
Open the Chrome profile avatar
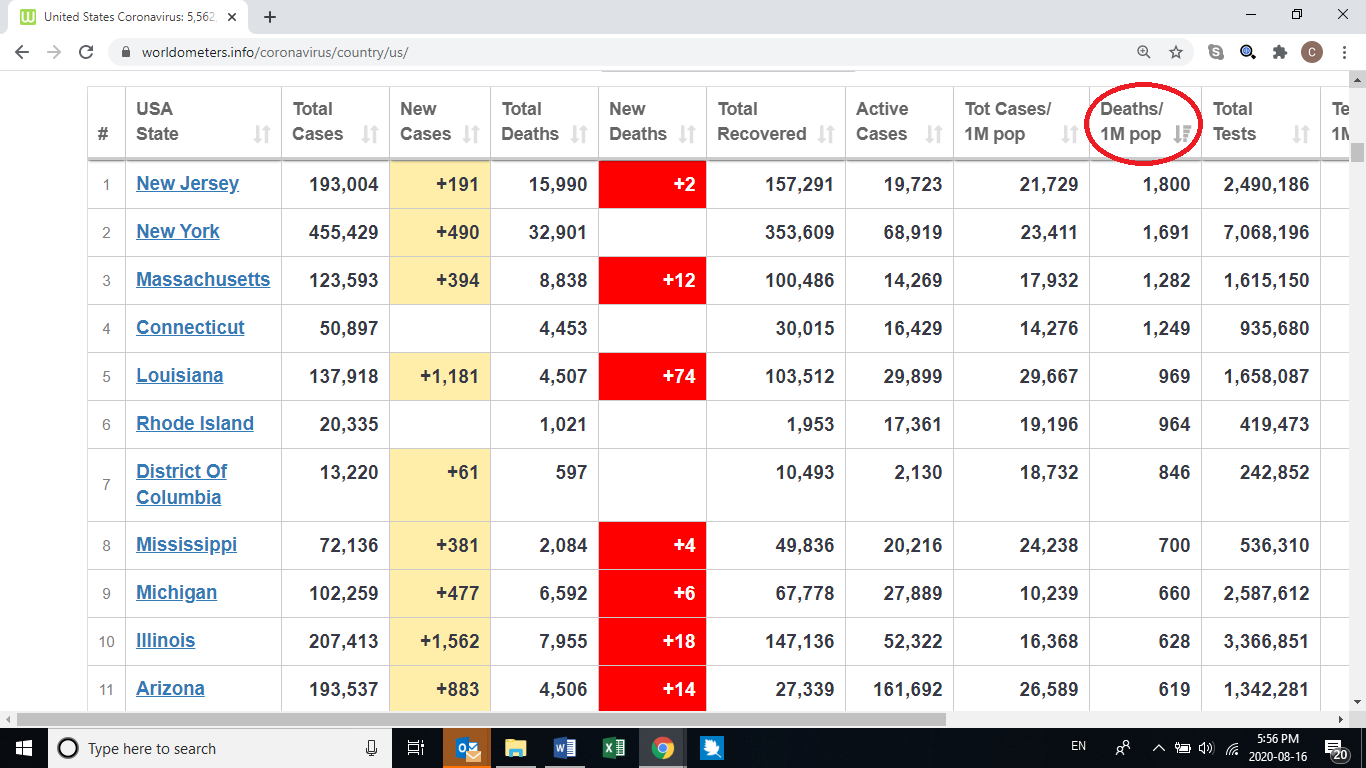1311,52
